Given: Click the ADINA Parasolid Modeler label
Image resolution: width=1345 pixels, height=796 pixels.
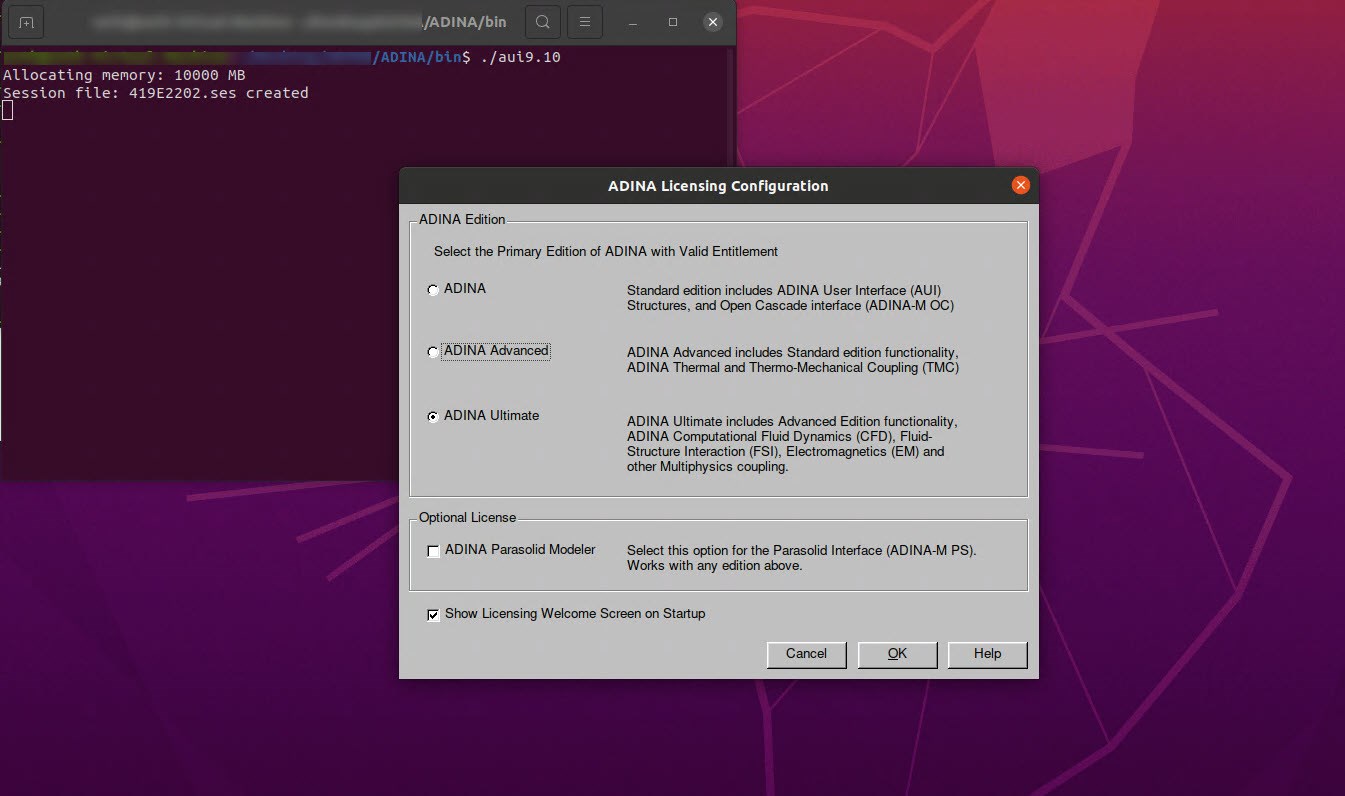Looking at the screenshot, I should coord(520,550).
